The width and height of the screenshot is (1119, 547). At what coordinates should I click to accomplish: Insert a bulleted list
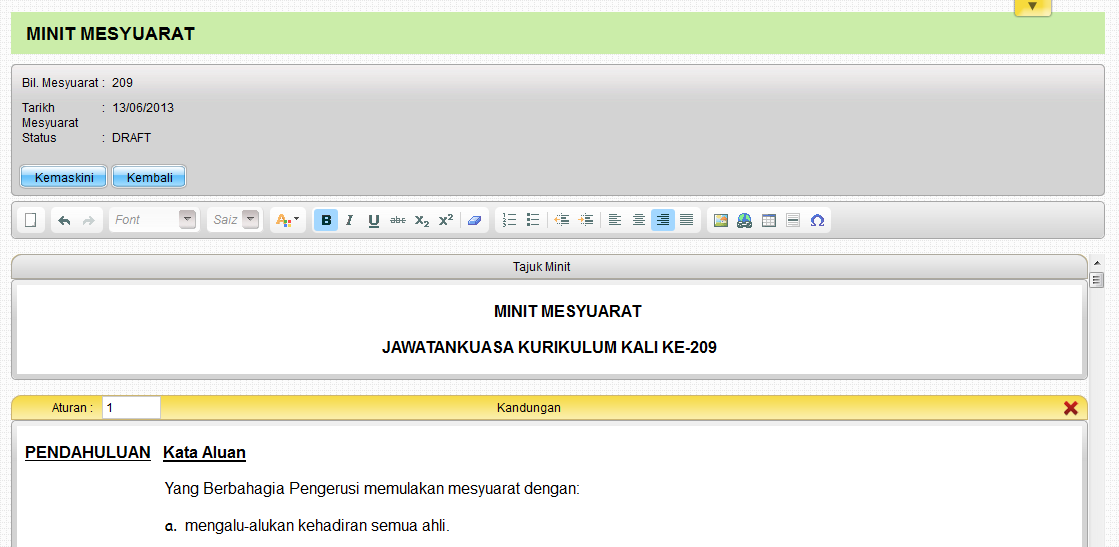click(533, 220)
